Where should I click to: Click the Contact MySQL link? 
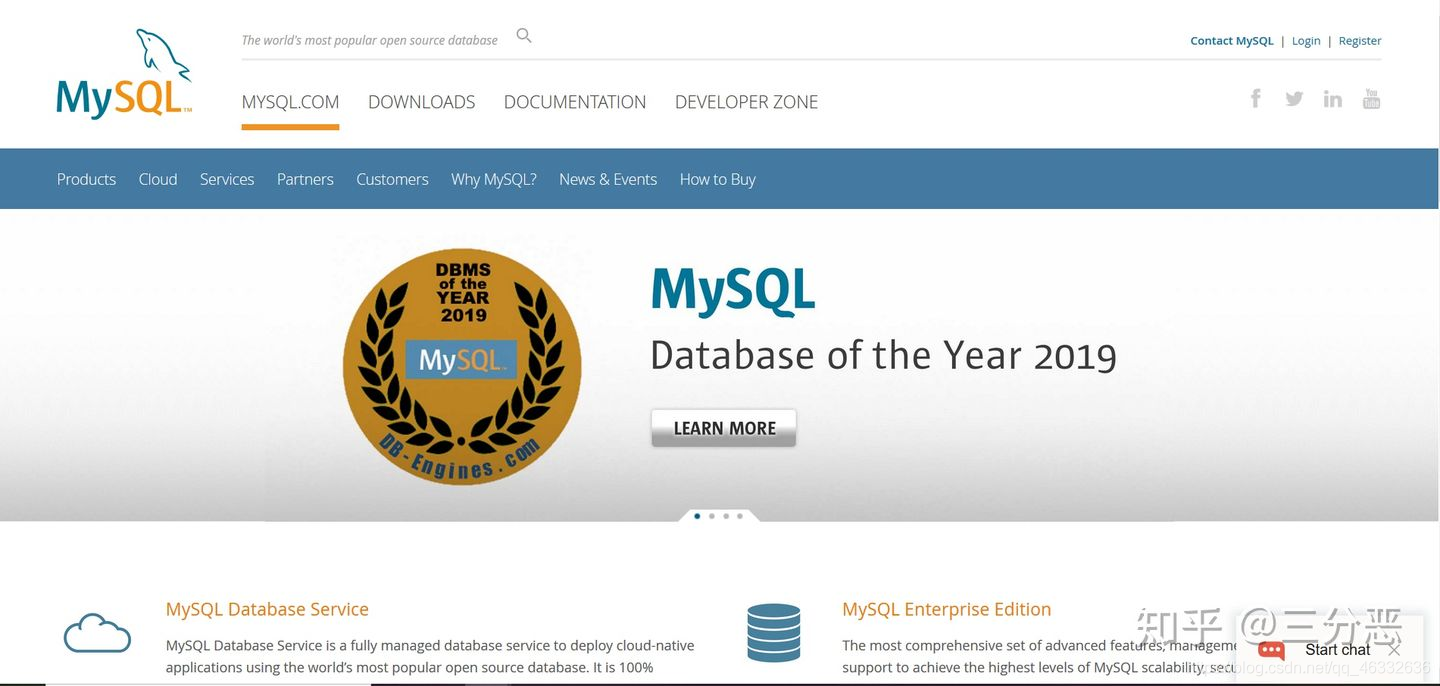pyautogui.click(x=1232, y=41)
